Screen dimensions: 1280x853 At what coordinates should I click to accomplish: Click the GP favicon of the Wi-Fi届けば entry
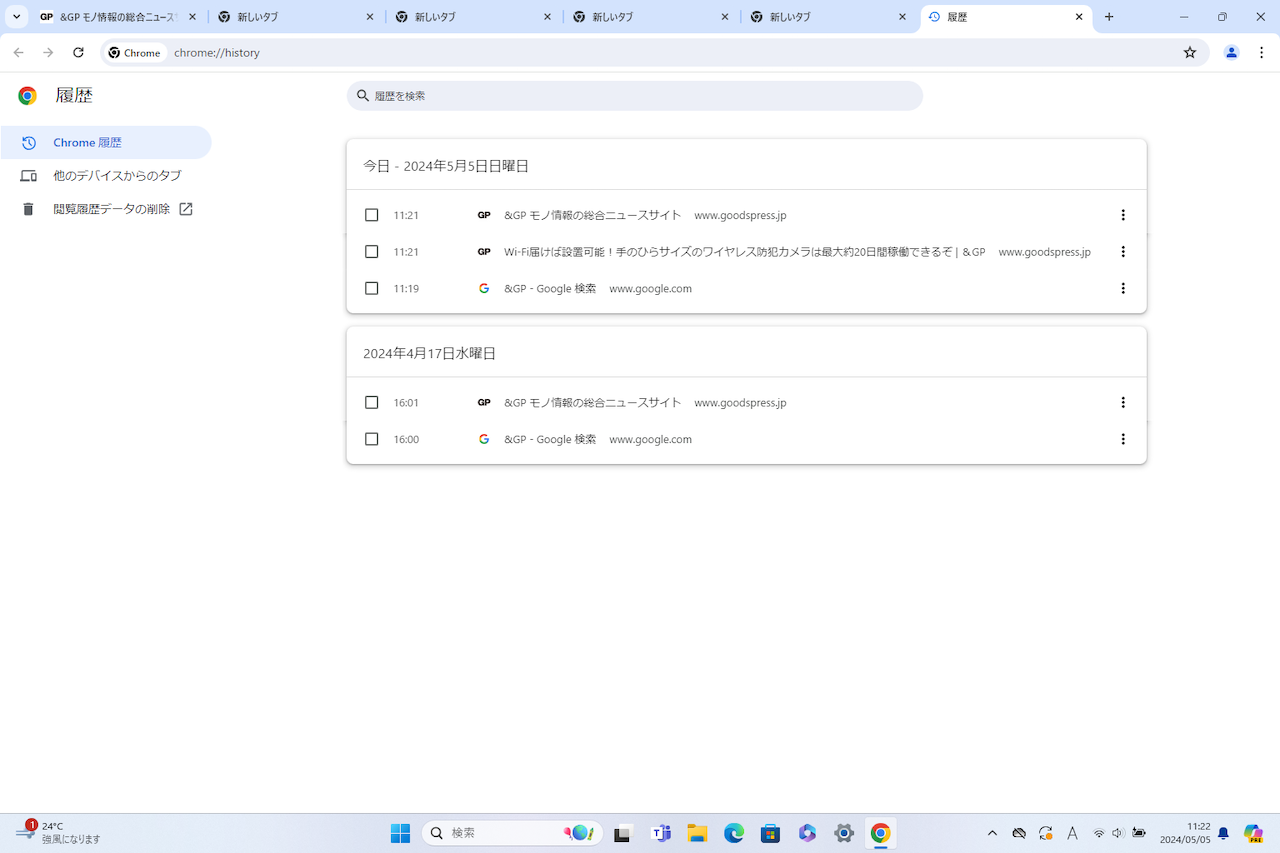pos(484,252)
